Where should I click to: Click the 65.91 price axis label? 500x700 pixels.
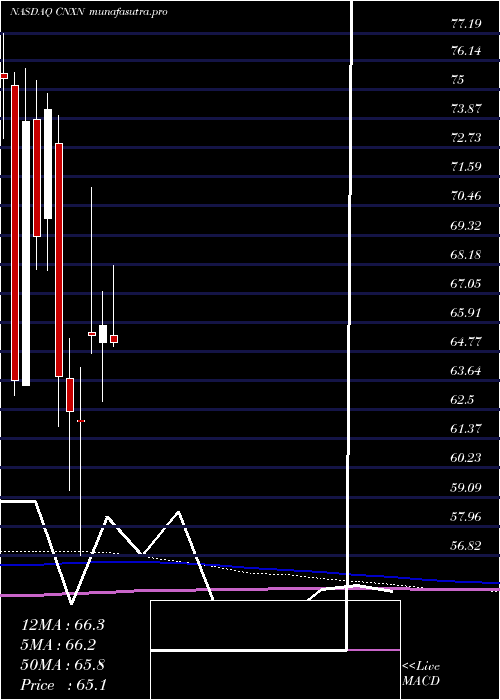tap(466, 312)
